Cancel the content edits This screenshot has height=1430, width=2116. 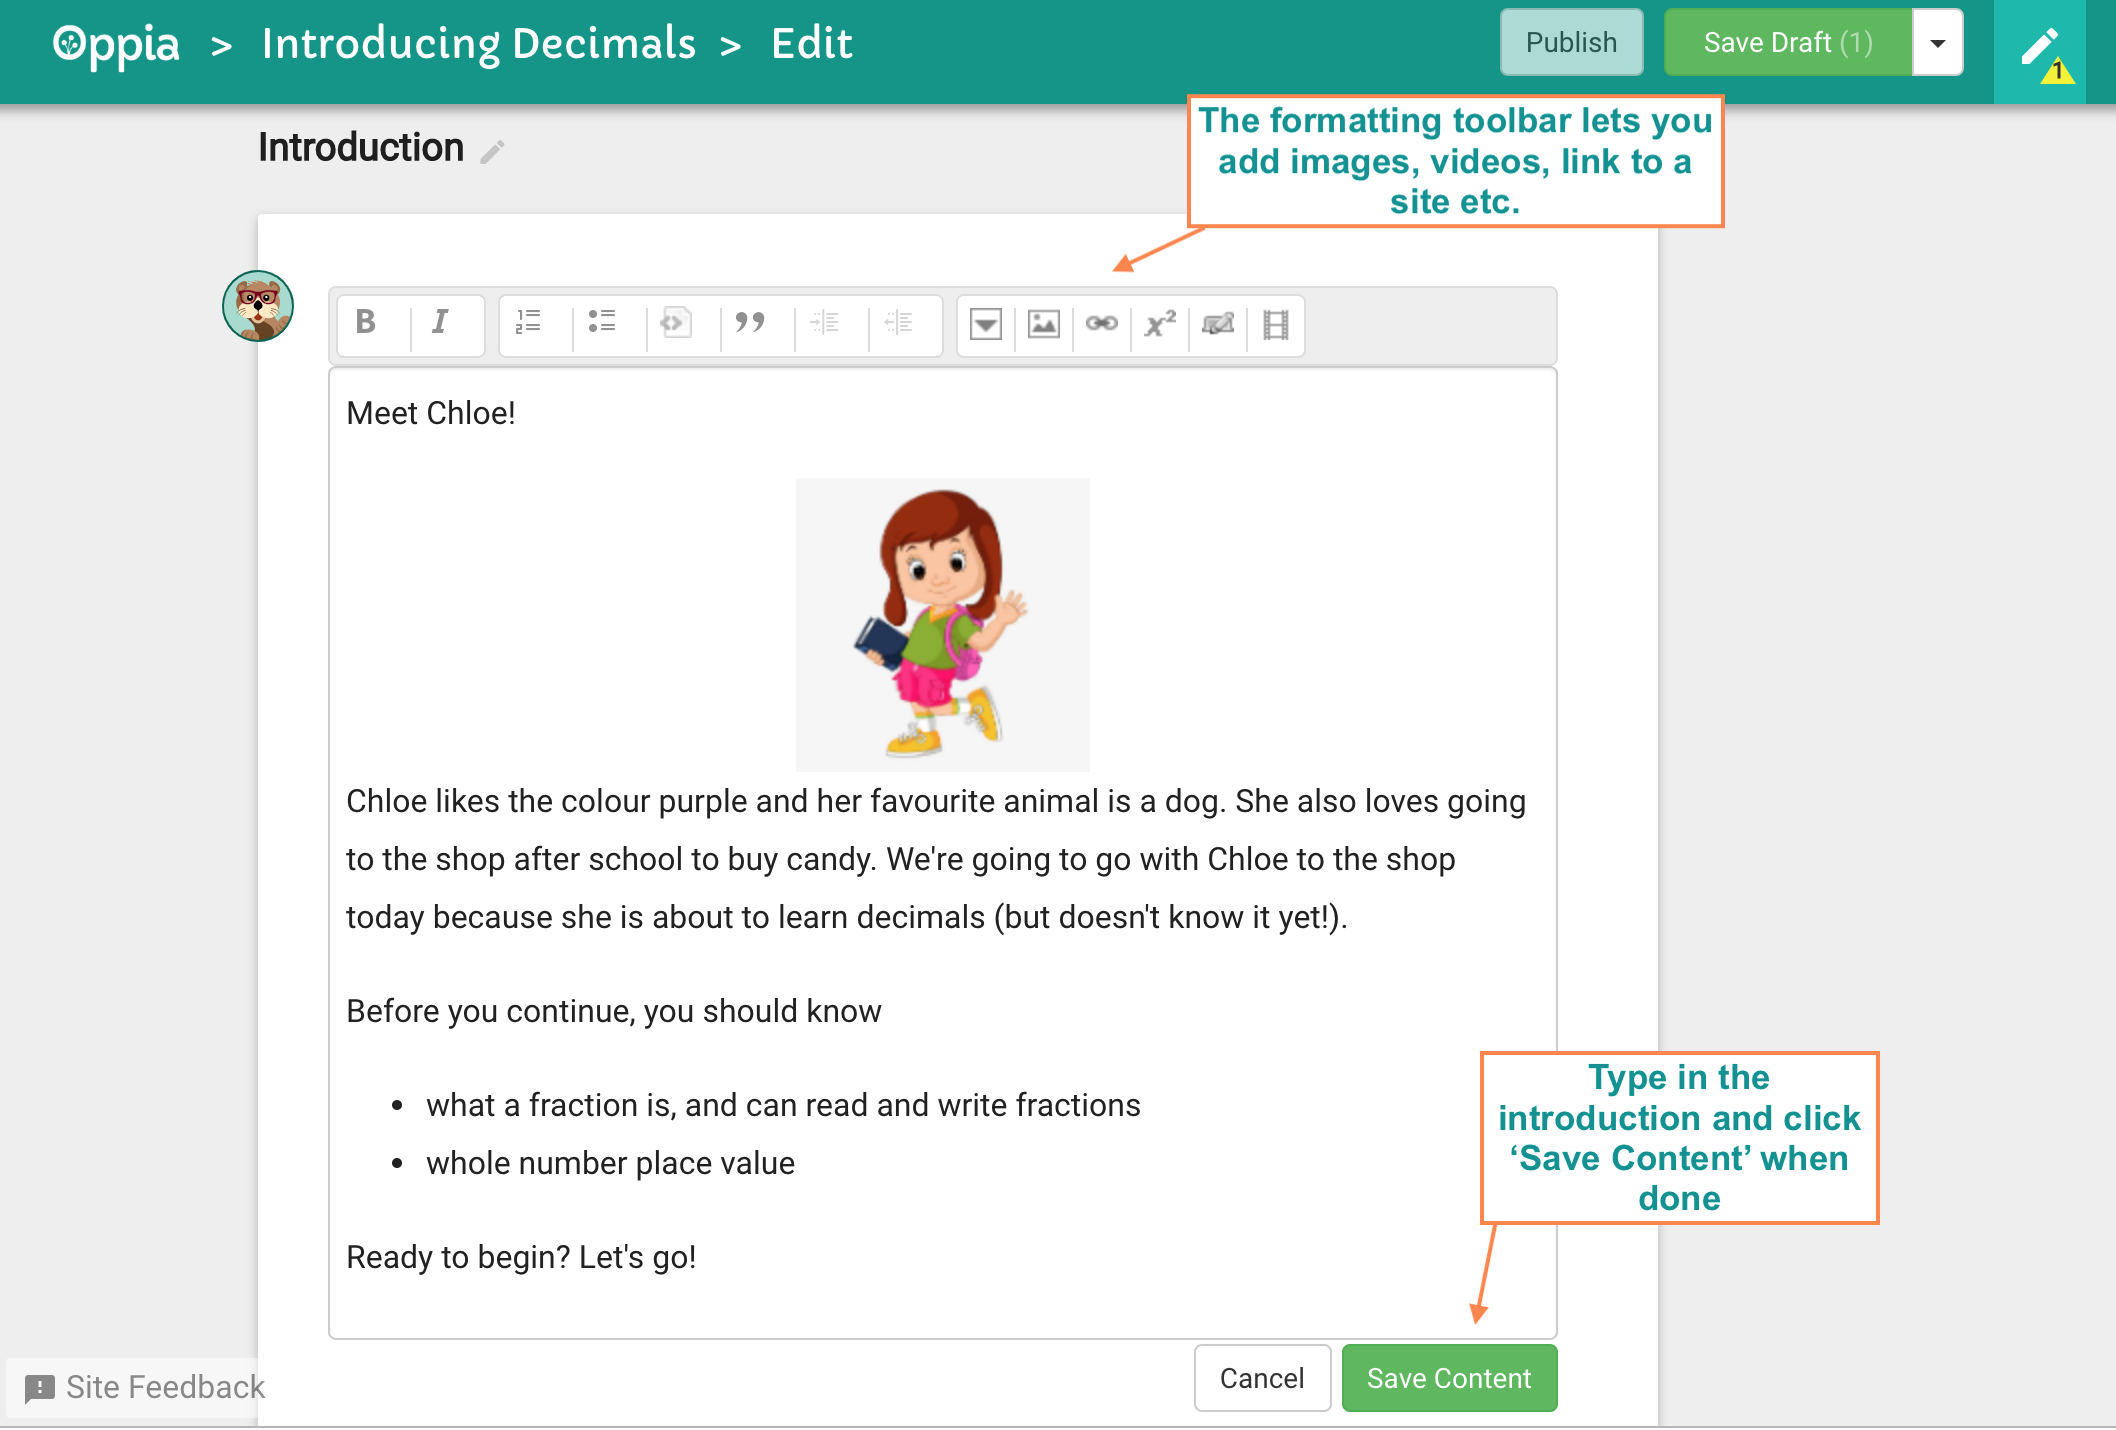click(1262, 1378)
